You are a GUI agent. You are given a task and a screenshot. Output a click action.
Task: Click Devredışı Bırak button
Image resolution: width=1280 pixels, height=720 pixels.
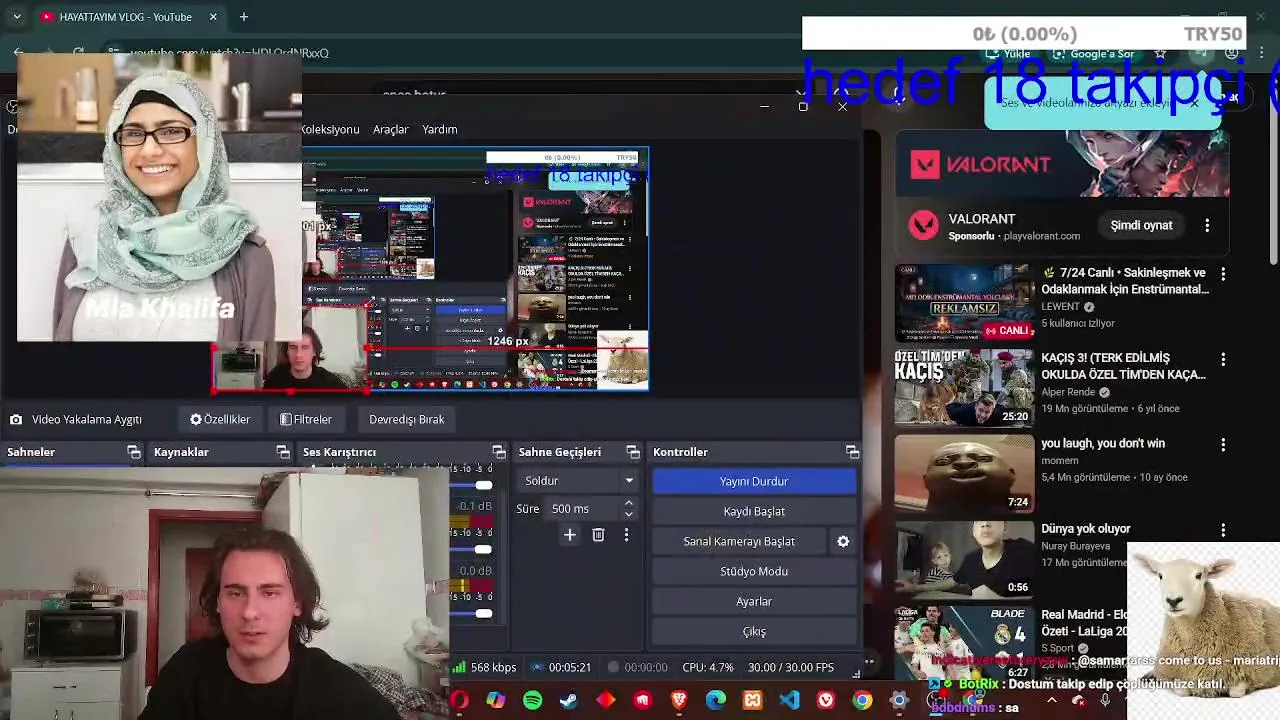pos(406,419)
